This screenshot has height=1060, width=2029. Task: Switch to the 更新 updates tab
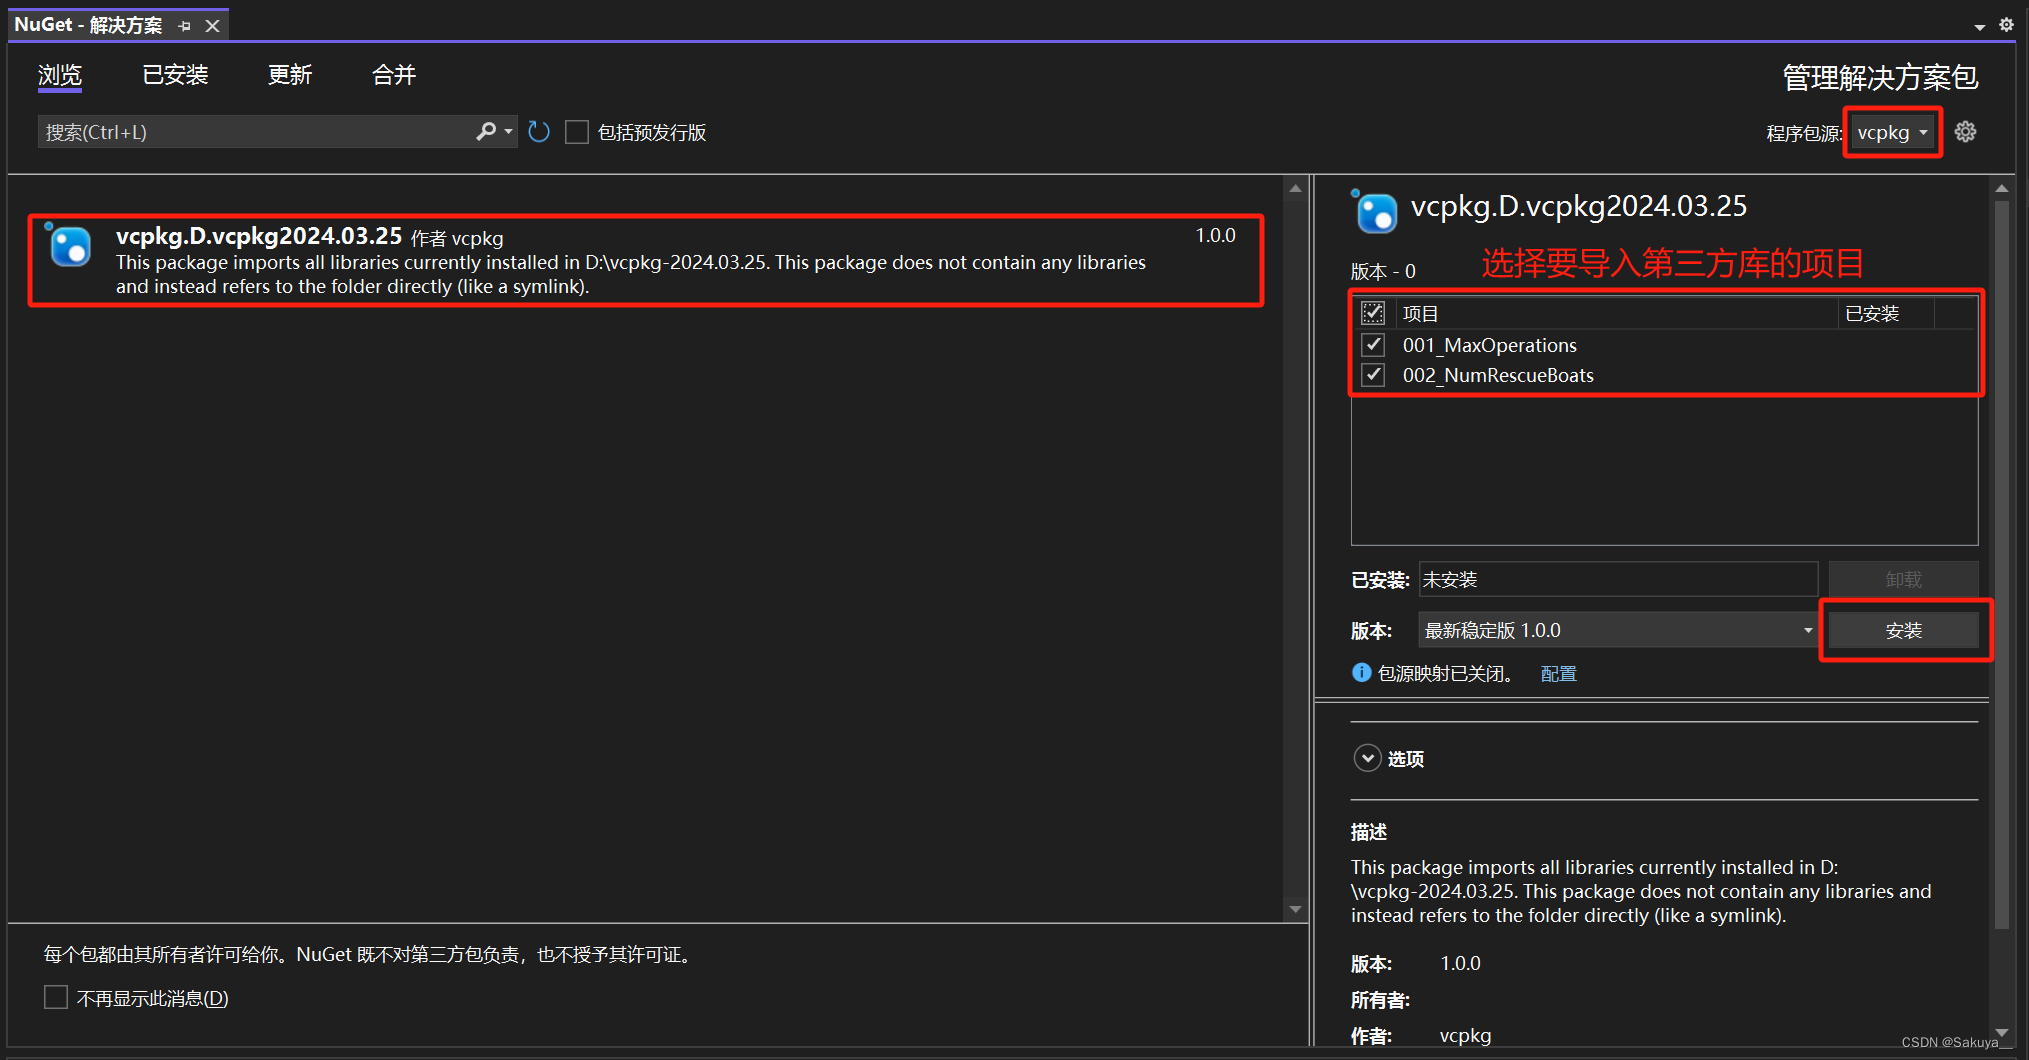click(x=290, y=75)
